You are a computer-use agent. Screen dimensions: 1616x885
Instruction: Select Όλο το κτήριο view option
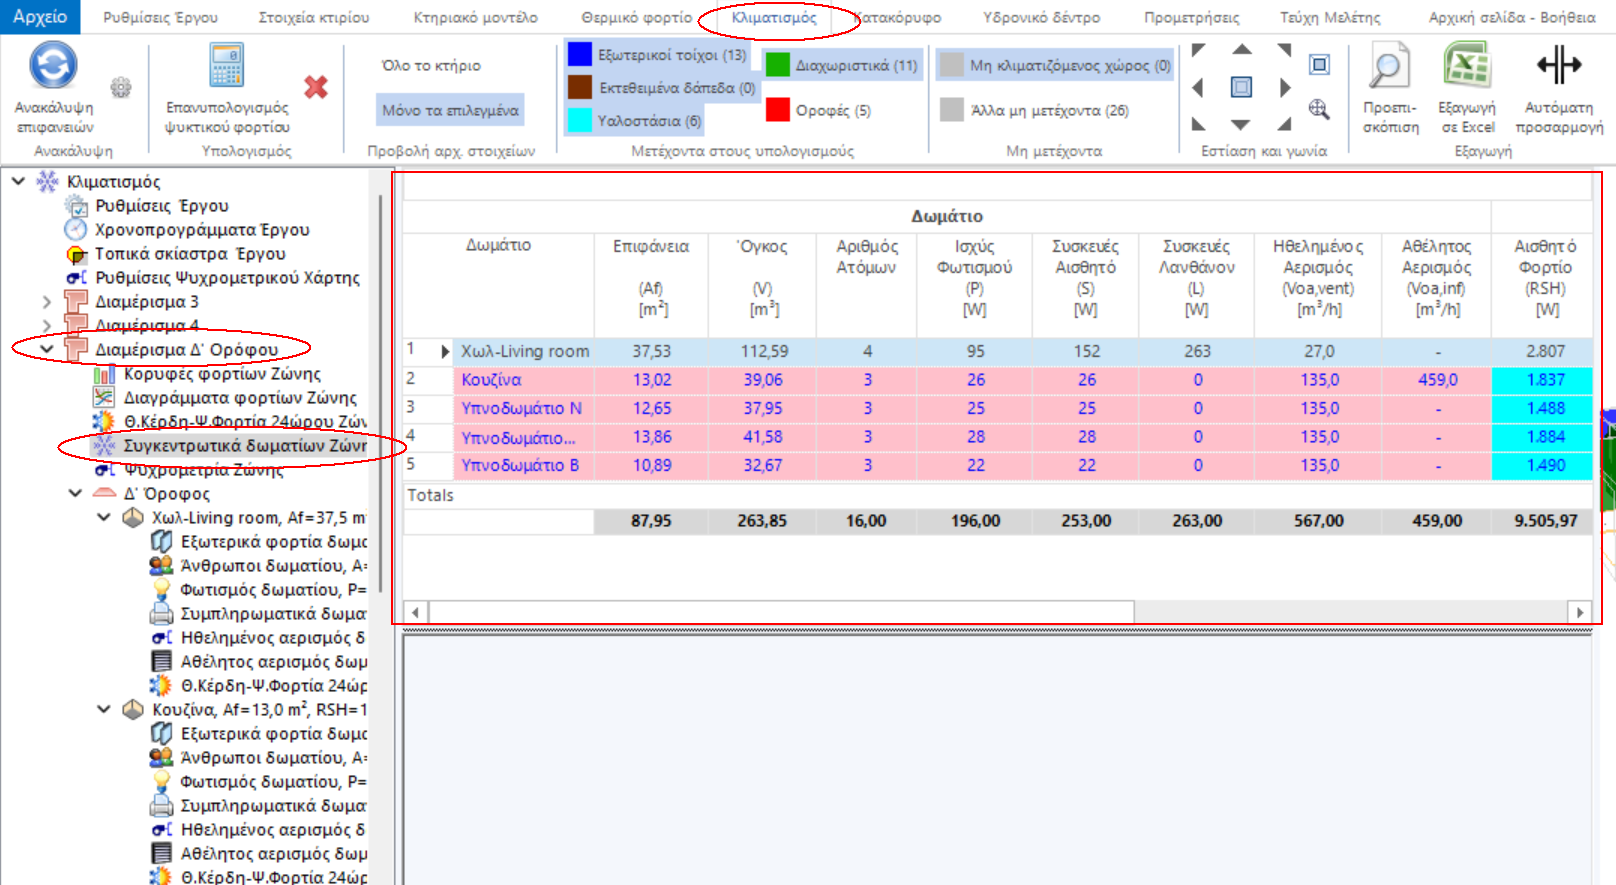click(x=431, y=65)
